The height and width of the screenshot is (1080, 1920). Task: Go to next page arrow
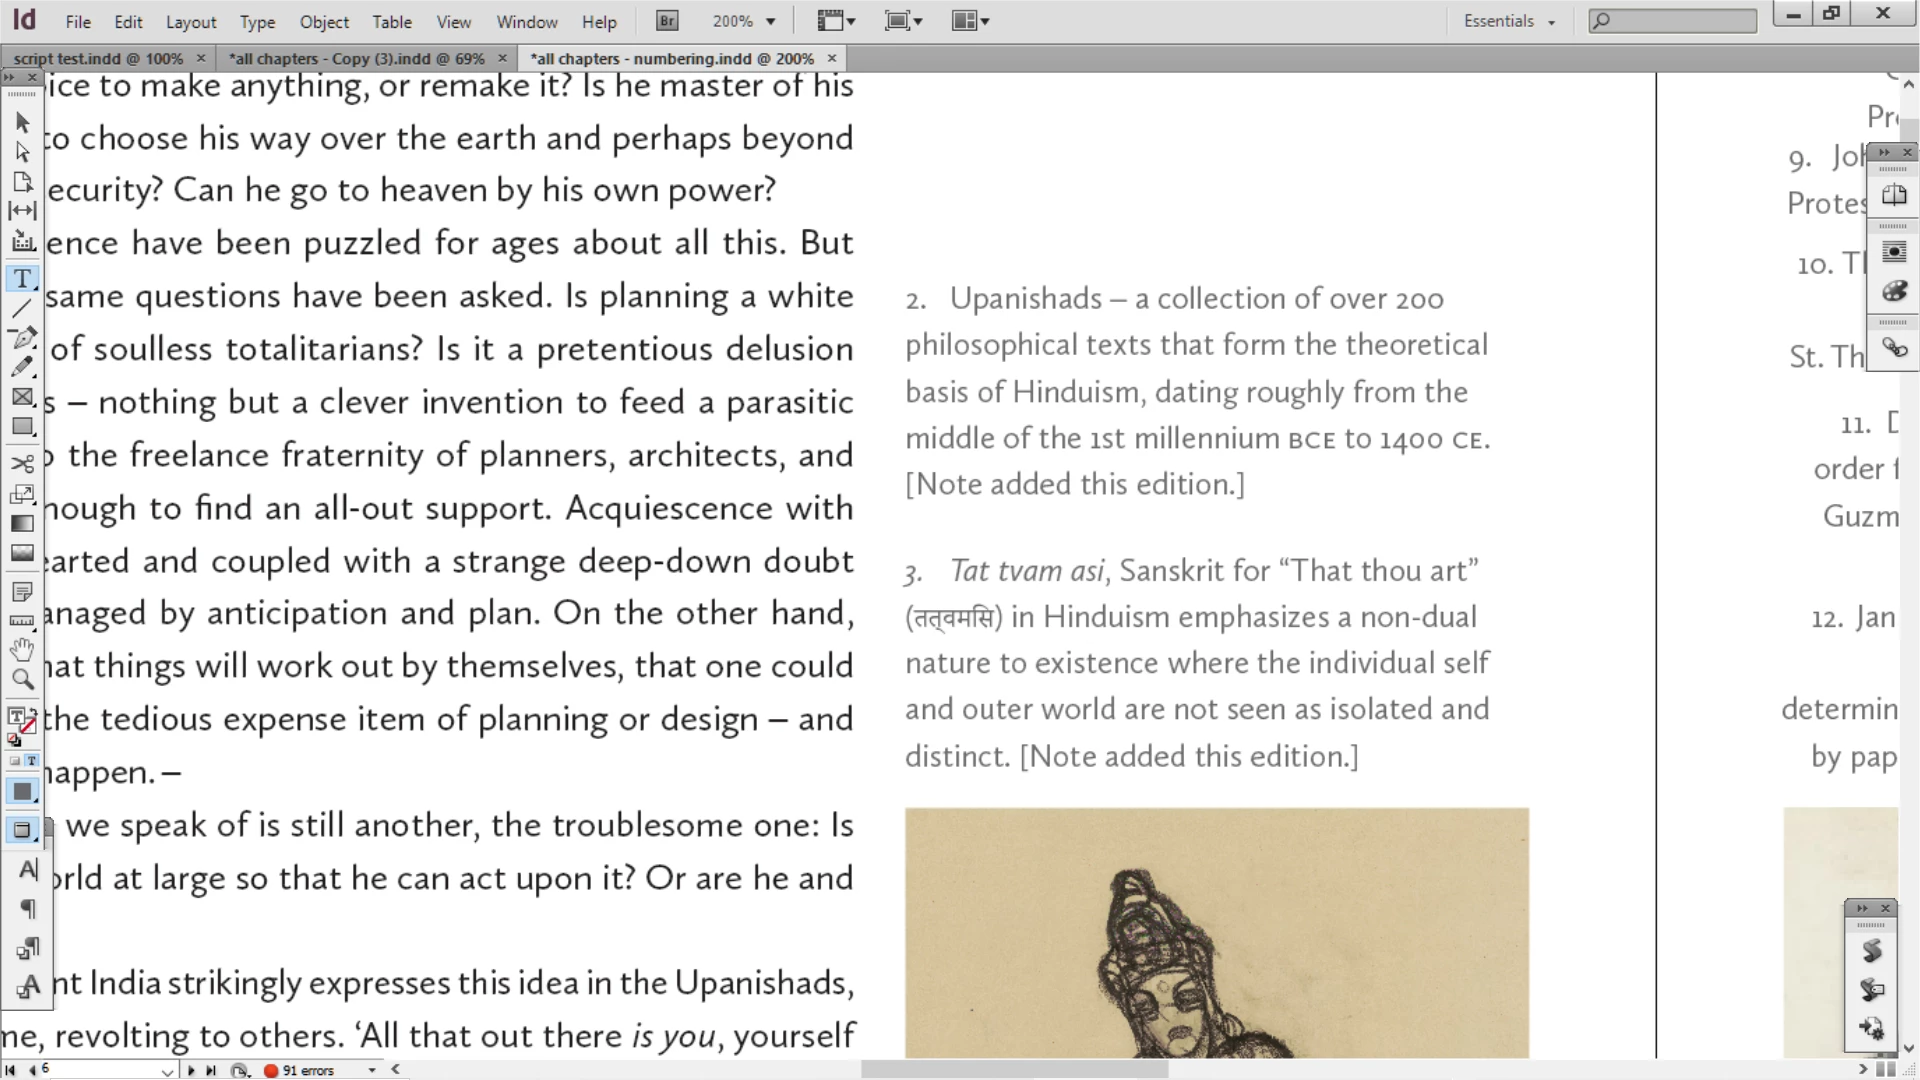[x=190, y=1070]
